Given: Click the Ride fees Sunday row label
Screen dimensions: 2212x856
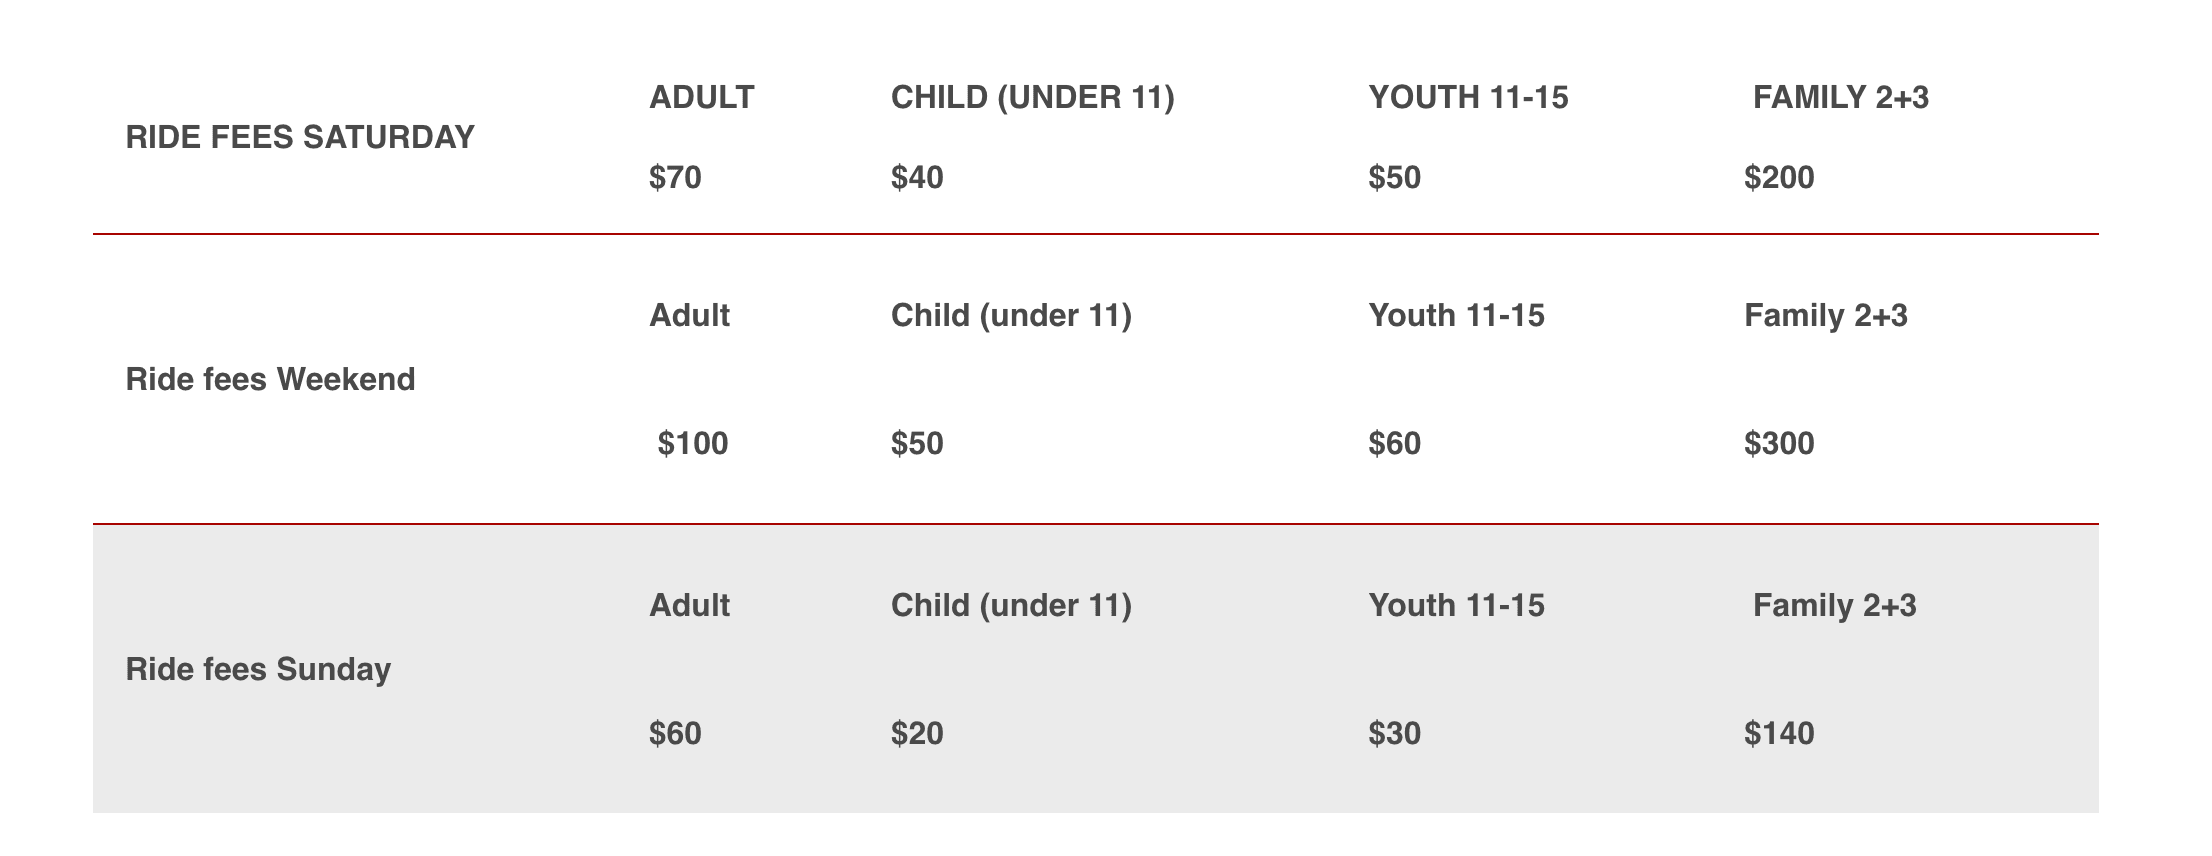Looking at the screenshot, I should pyautogui.click(x=258, y=669).
